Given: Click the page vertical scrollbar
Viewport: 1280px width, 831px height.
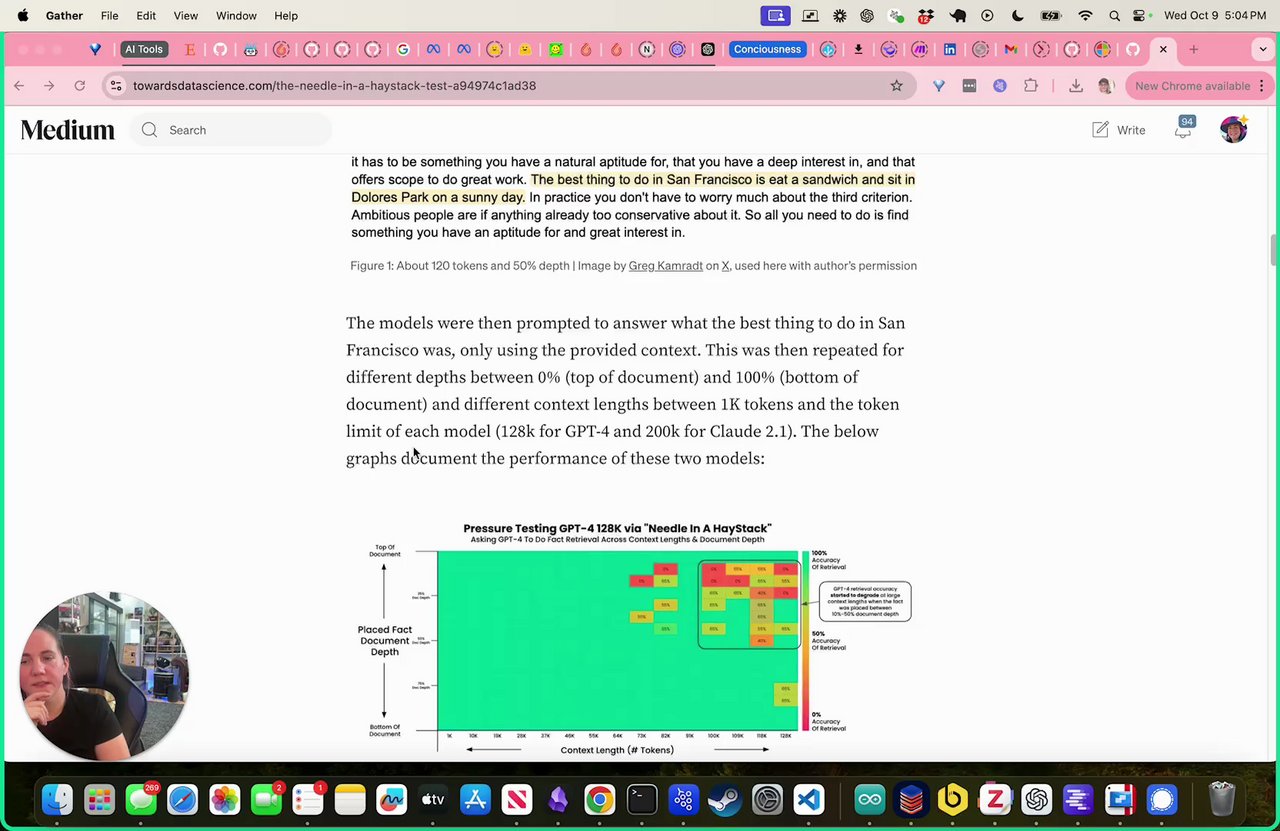Looking at the screenshot, I should tap(1274, 250).
